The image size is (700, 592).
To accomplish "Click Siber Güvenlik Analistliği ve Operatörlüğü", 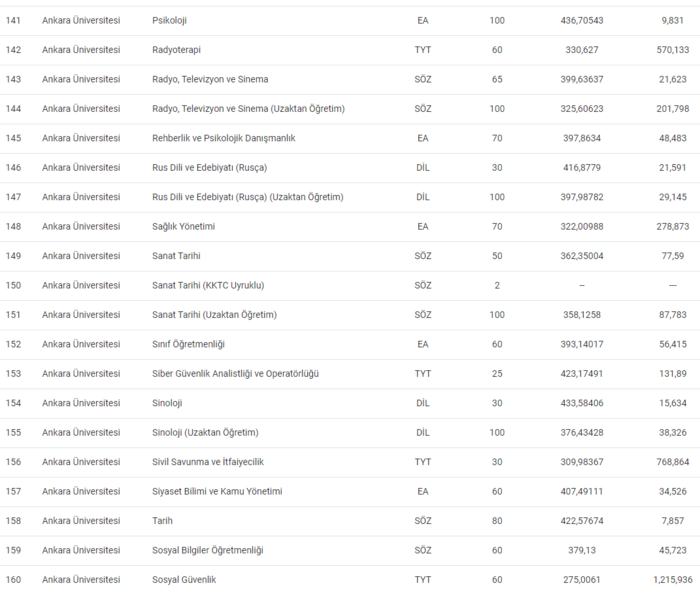I will [235, 374].
